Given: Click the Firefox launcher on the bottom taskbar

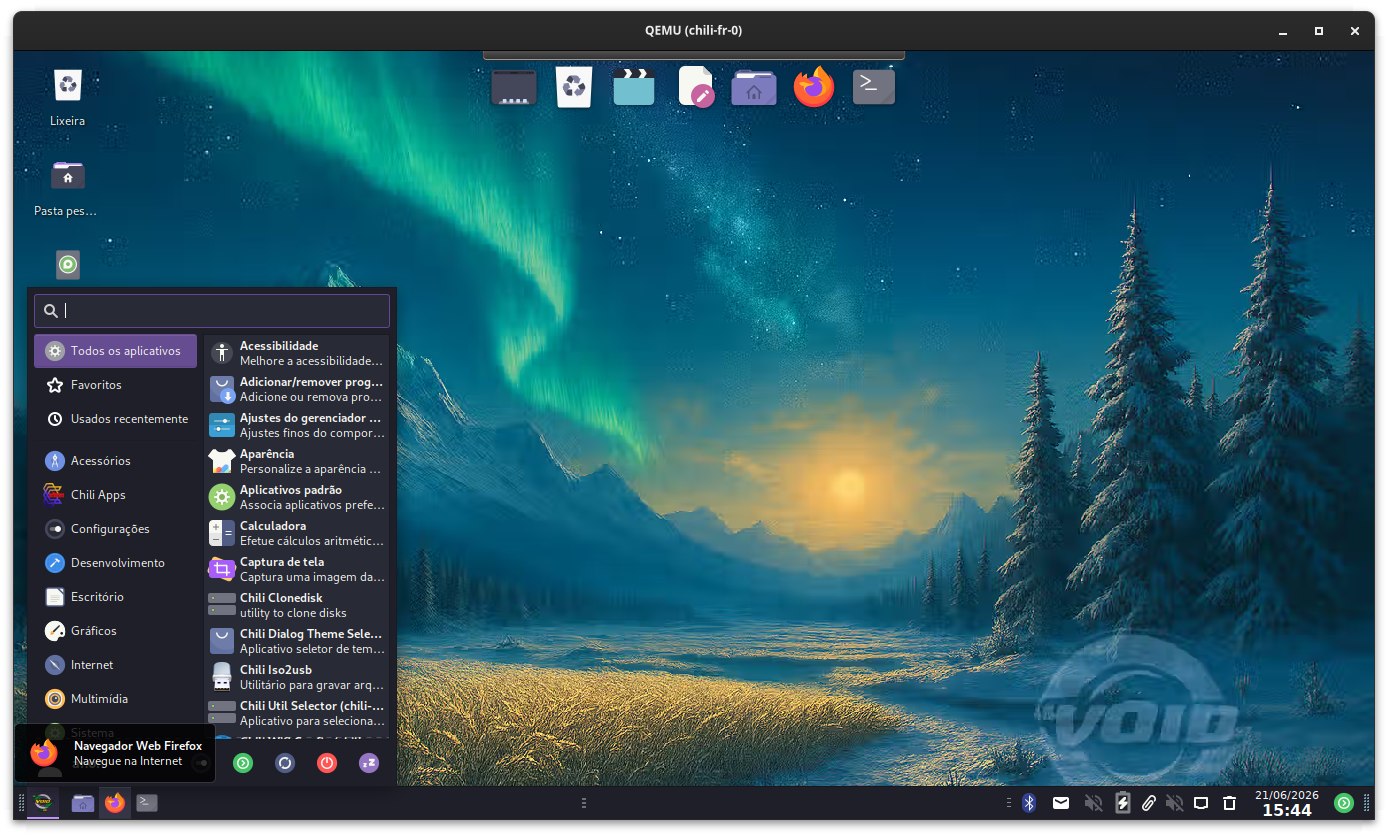Looking at the screenshot, I should [115, 803].
